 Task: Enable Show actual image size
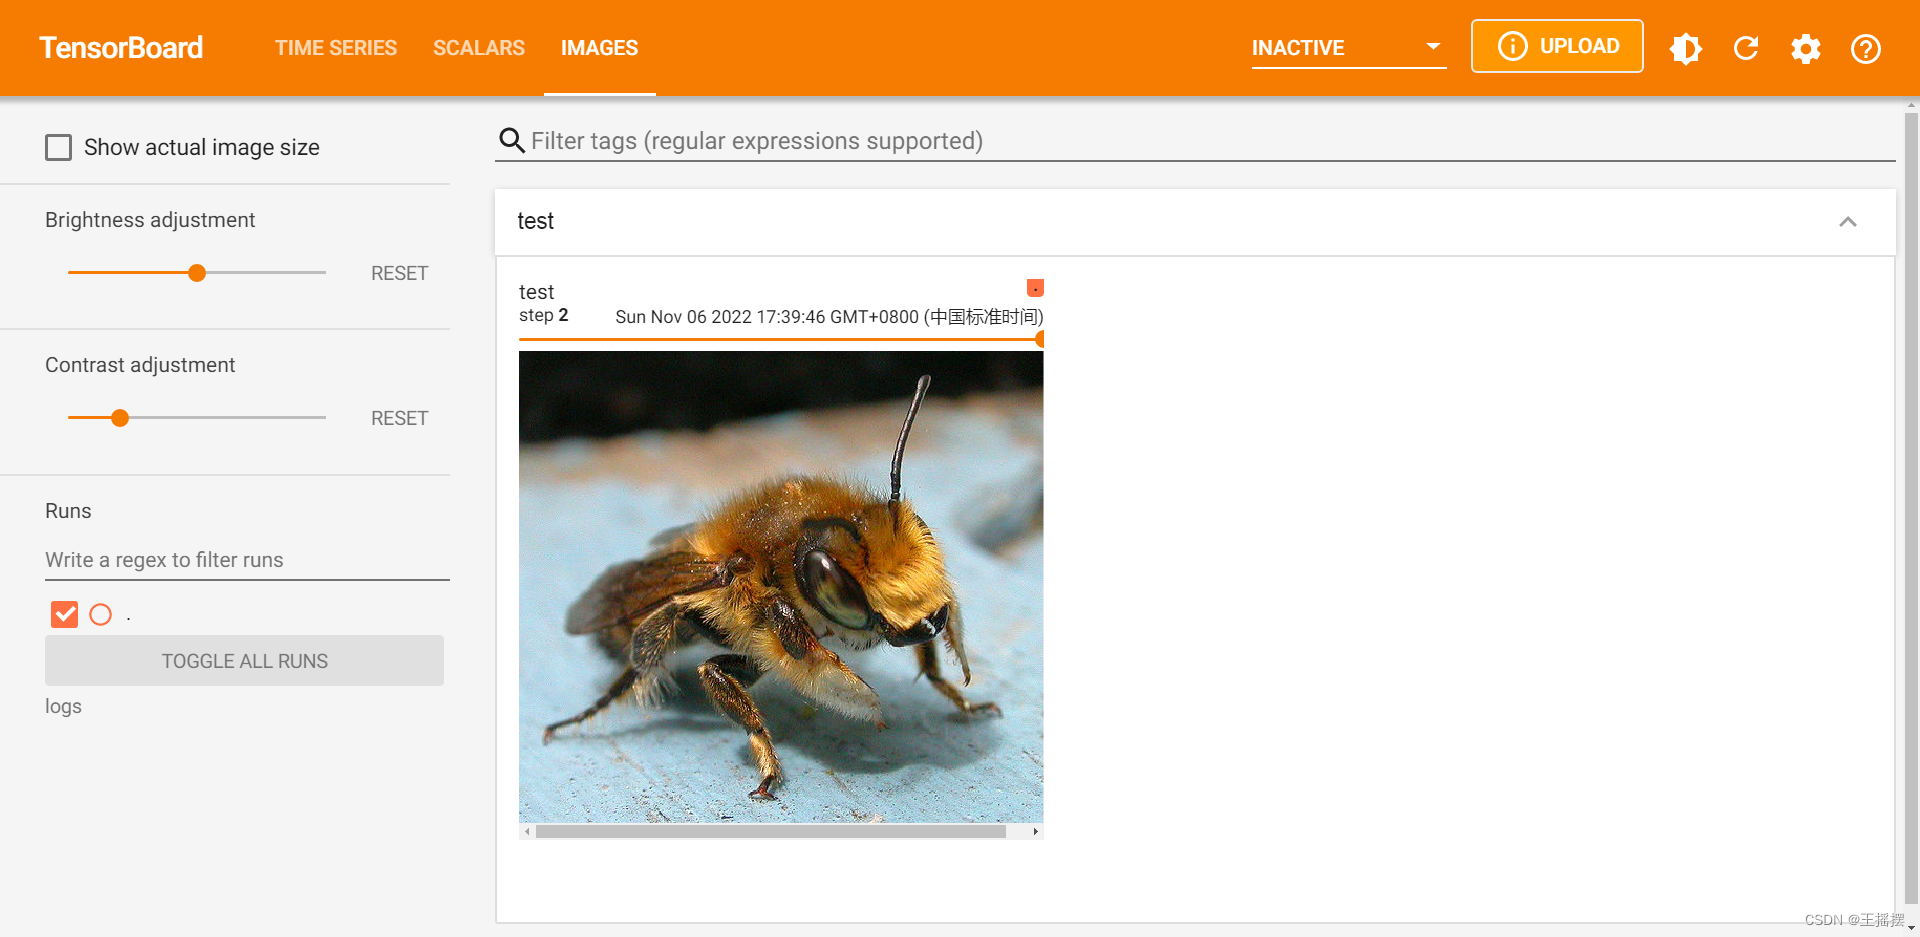(x=59, y=147)
